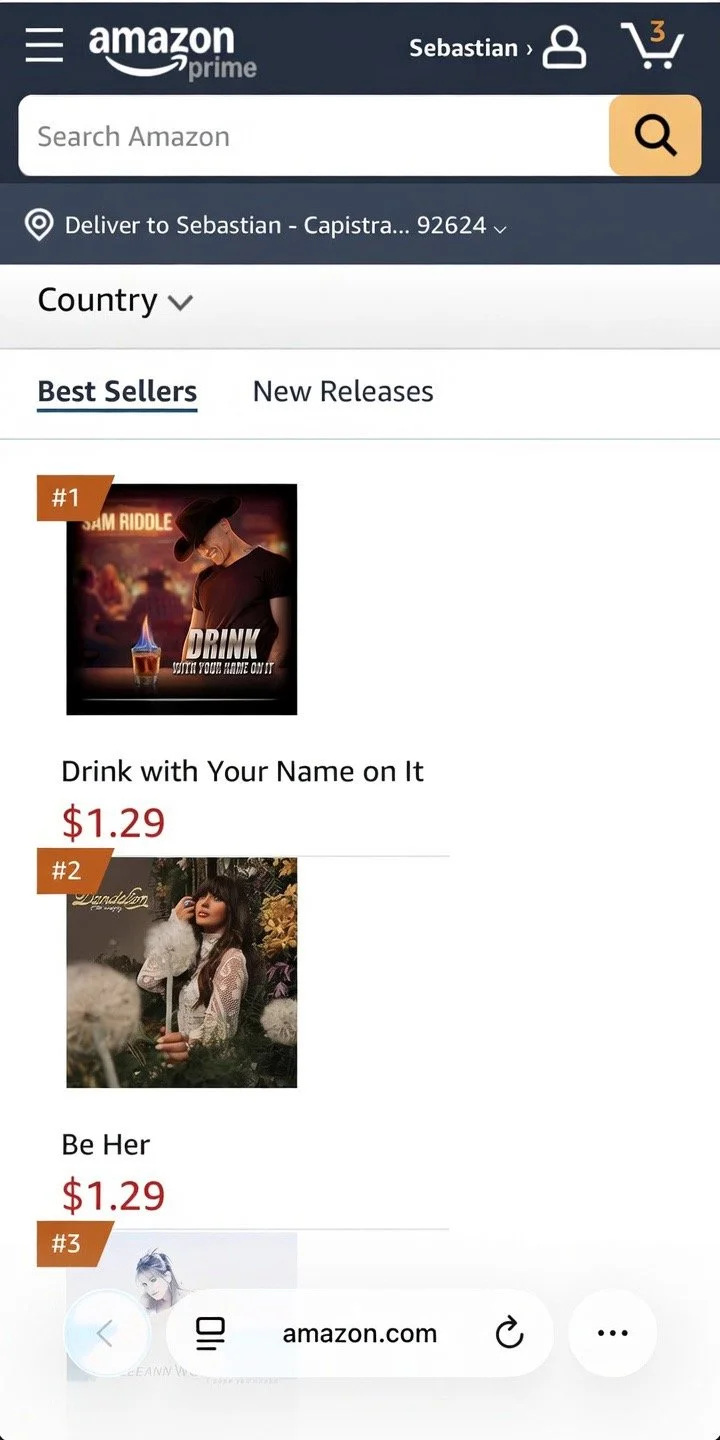Viewport: 720px width, 1440px height.
Task: Tap the Dandelion album cover thumbnail
Action: [x=182, y=972]
